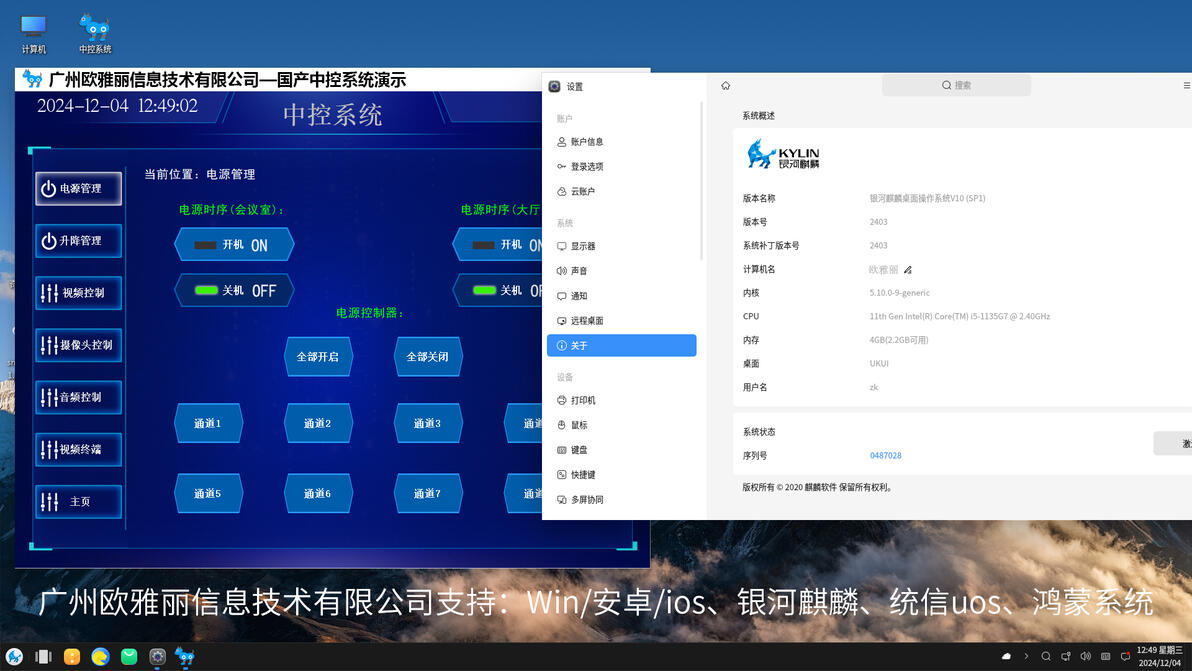Image resolution: width=1192 pixels, height=671 pixels.
Task: Select the 电源管理 power management sidebar icon
Action: (78, 188)
